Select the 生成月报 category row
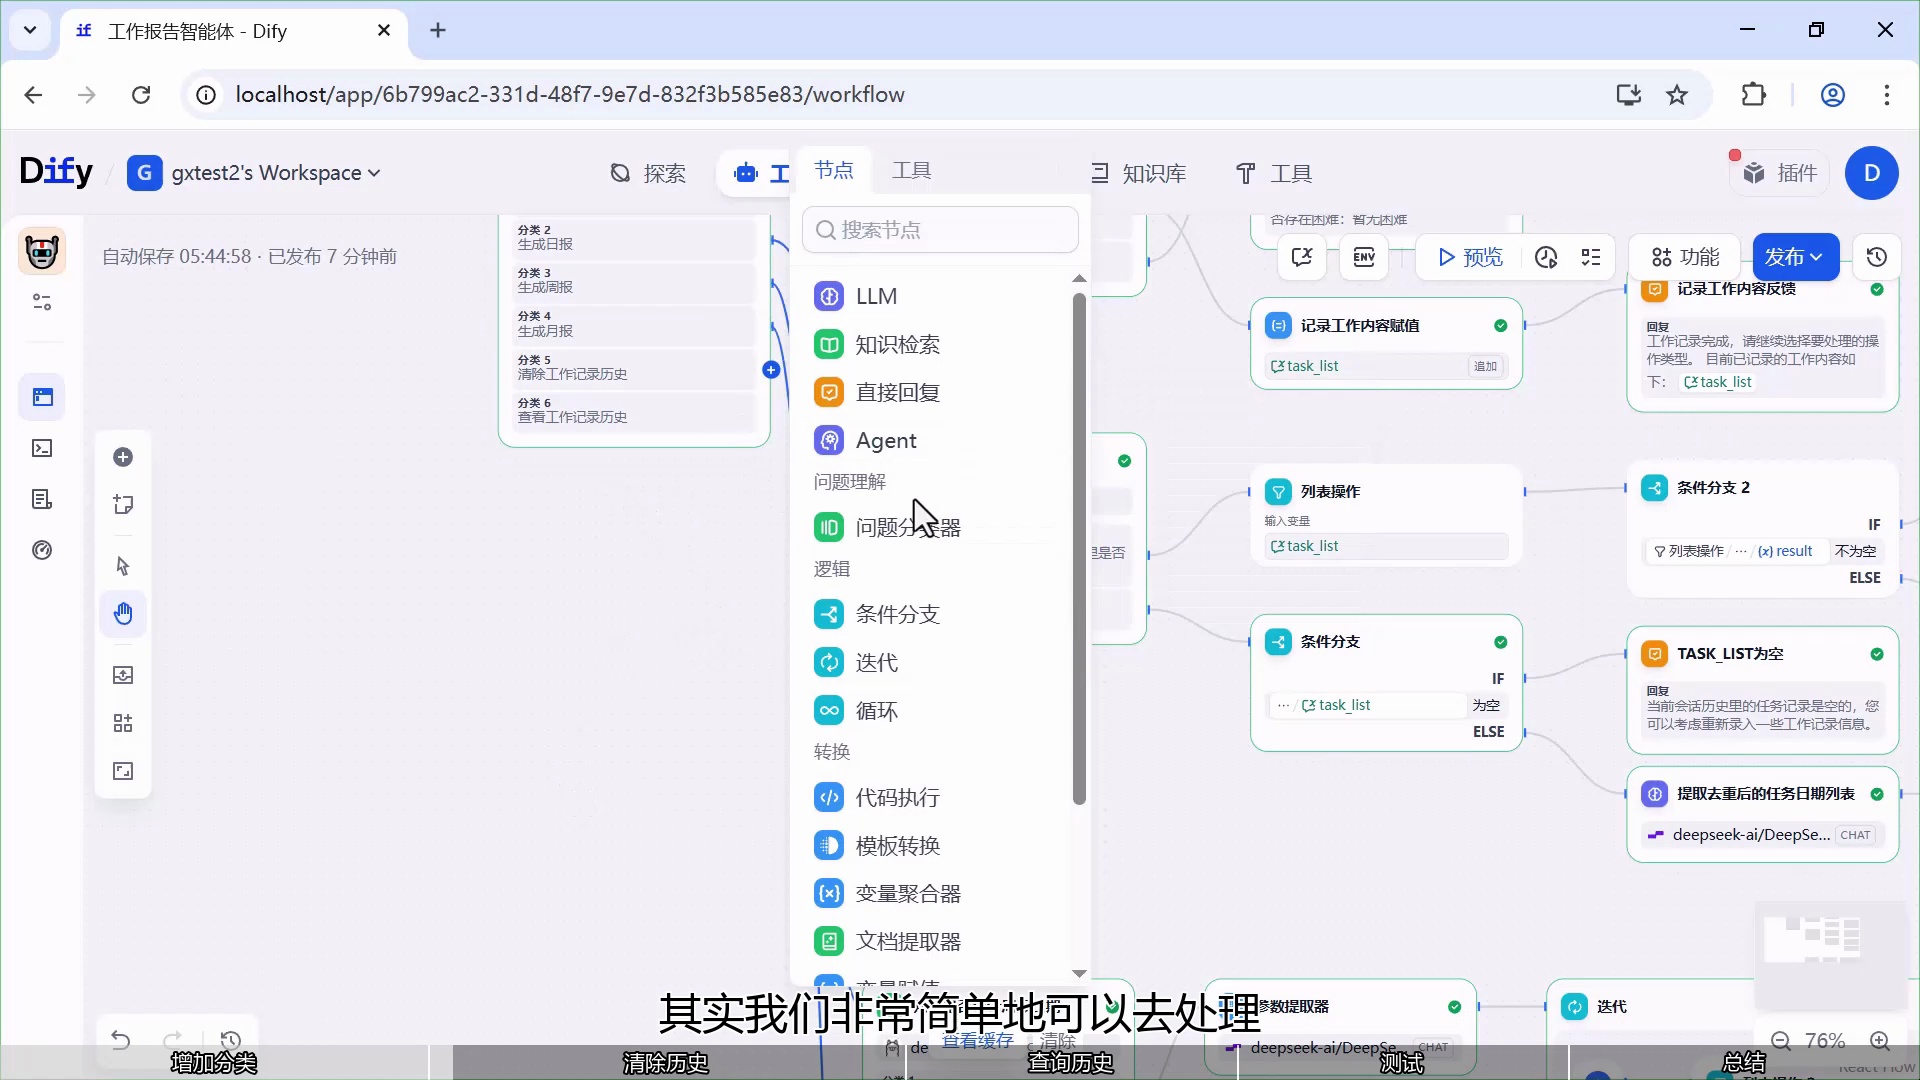 coord(634,324)
